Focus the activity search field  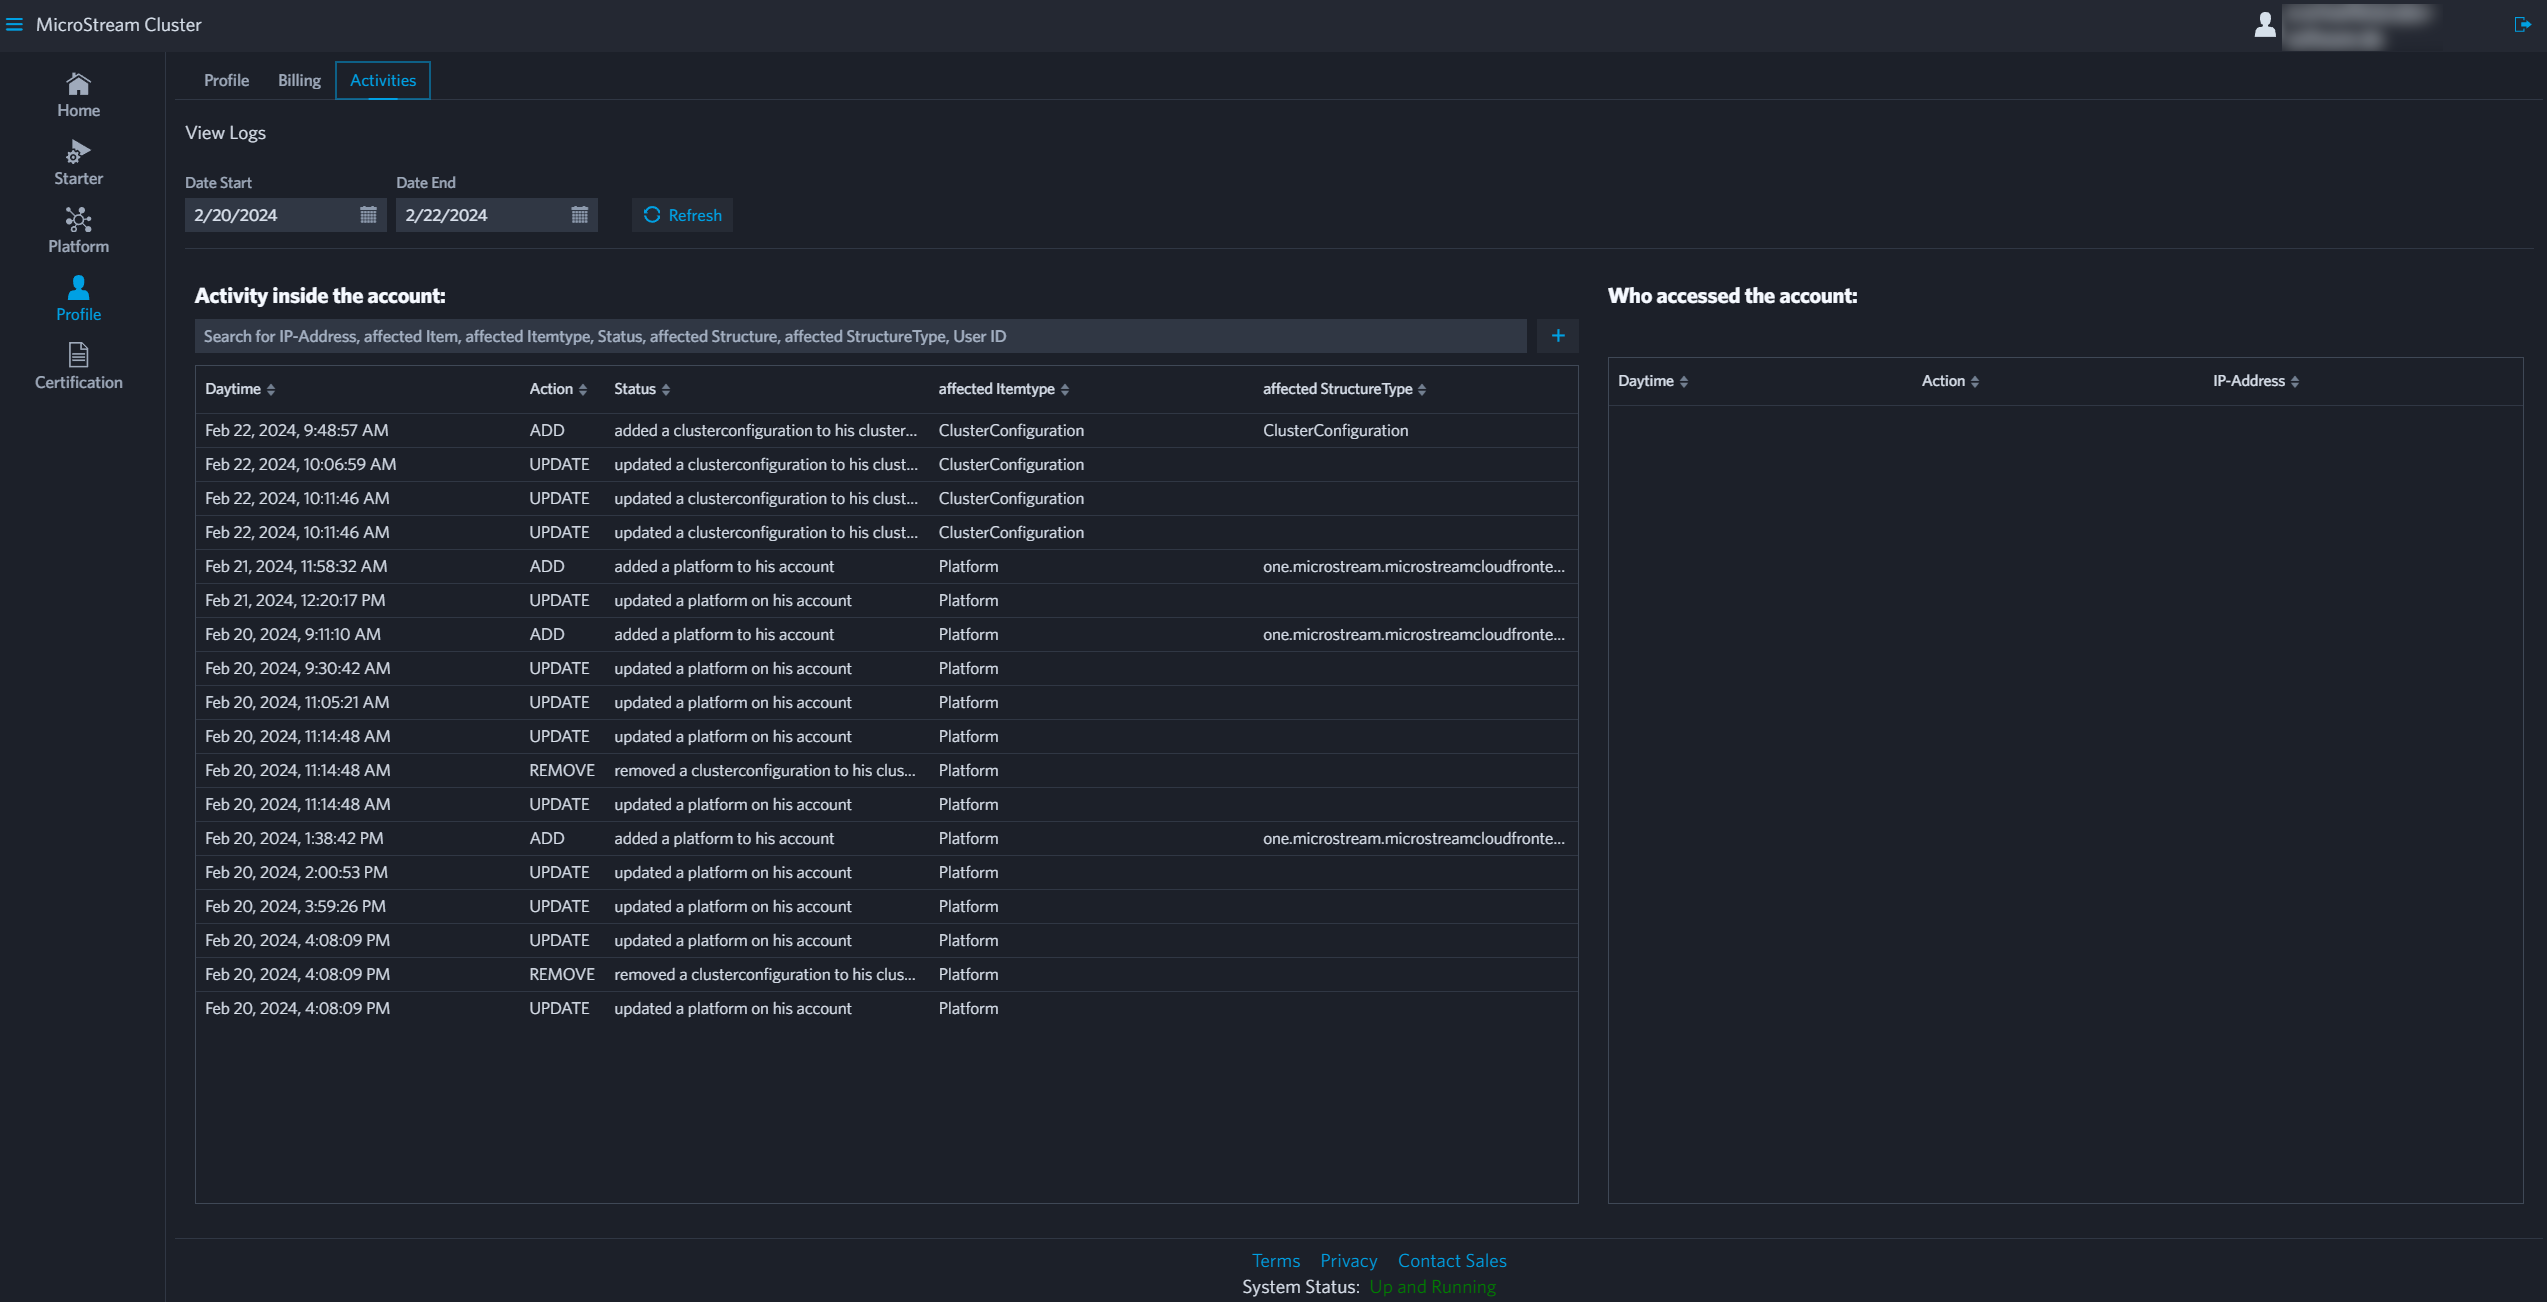(x=860, y=336)
